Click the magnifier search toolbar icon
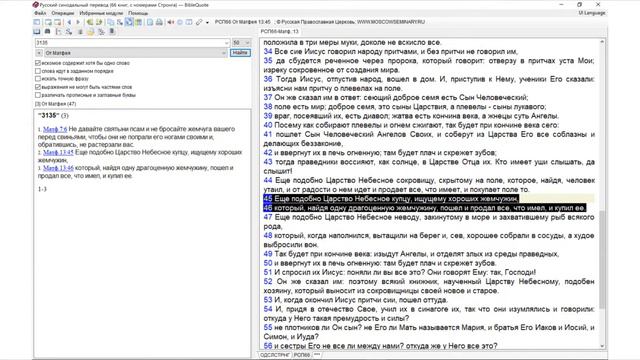The width and height of the screenshot is (640, 360). coord(120,22)
